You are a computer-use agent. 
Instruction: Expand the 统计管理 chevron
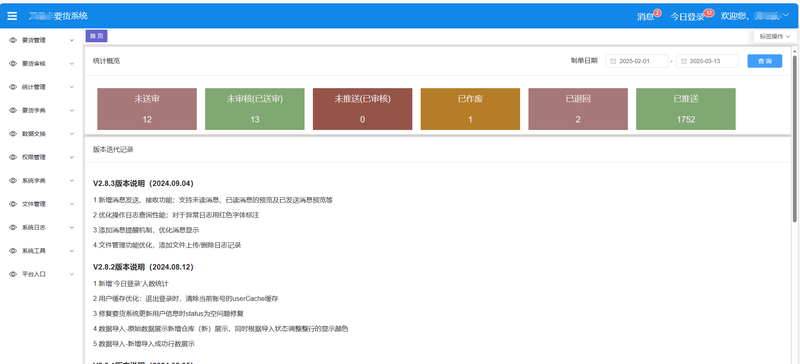pyautogui.click(x=71, y=87)
